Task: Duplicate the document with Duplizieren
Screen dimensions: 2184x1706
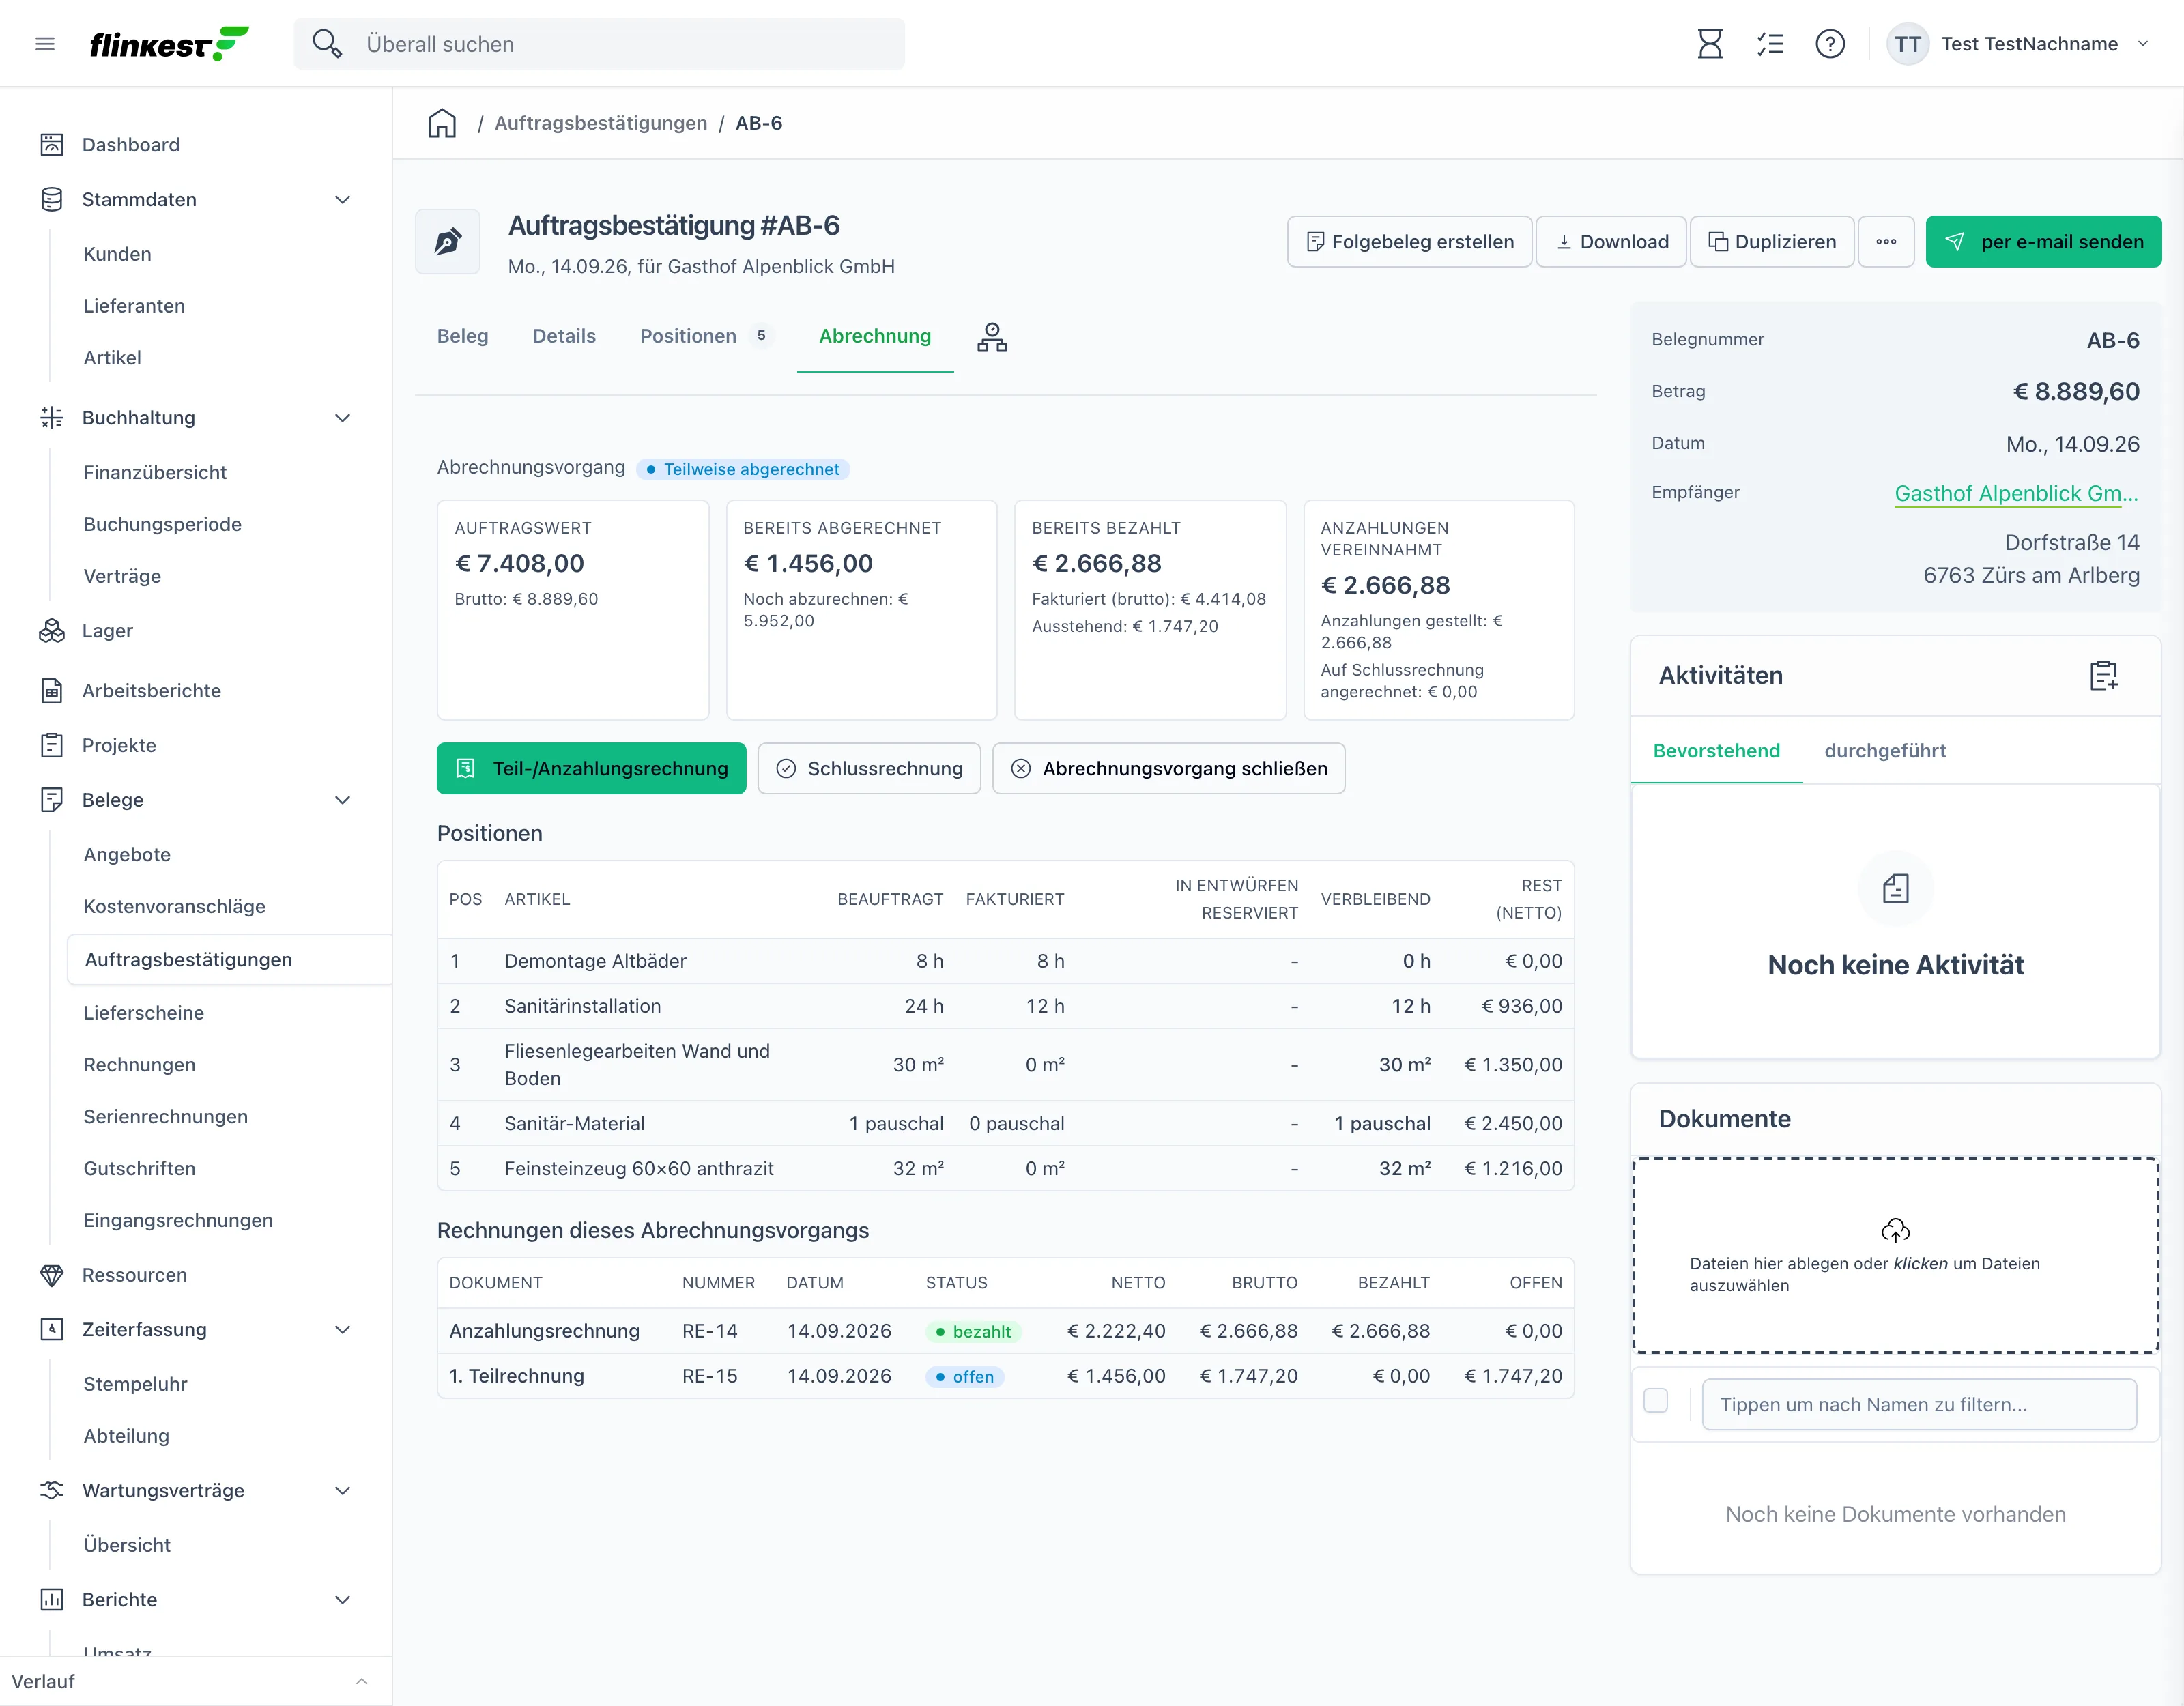Action: click(1772, 242)
